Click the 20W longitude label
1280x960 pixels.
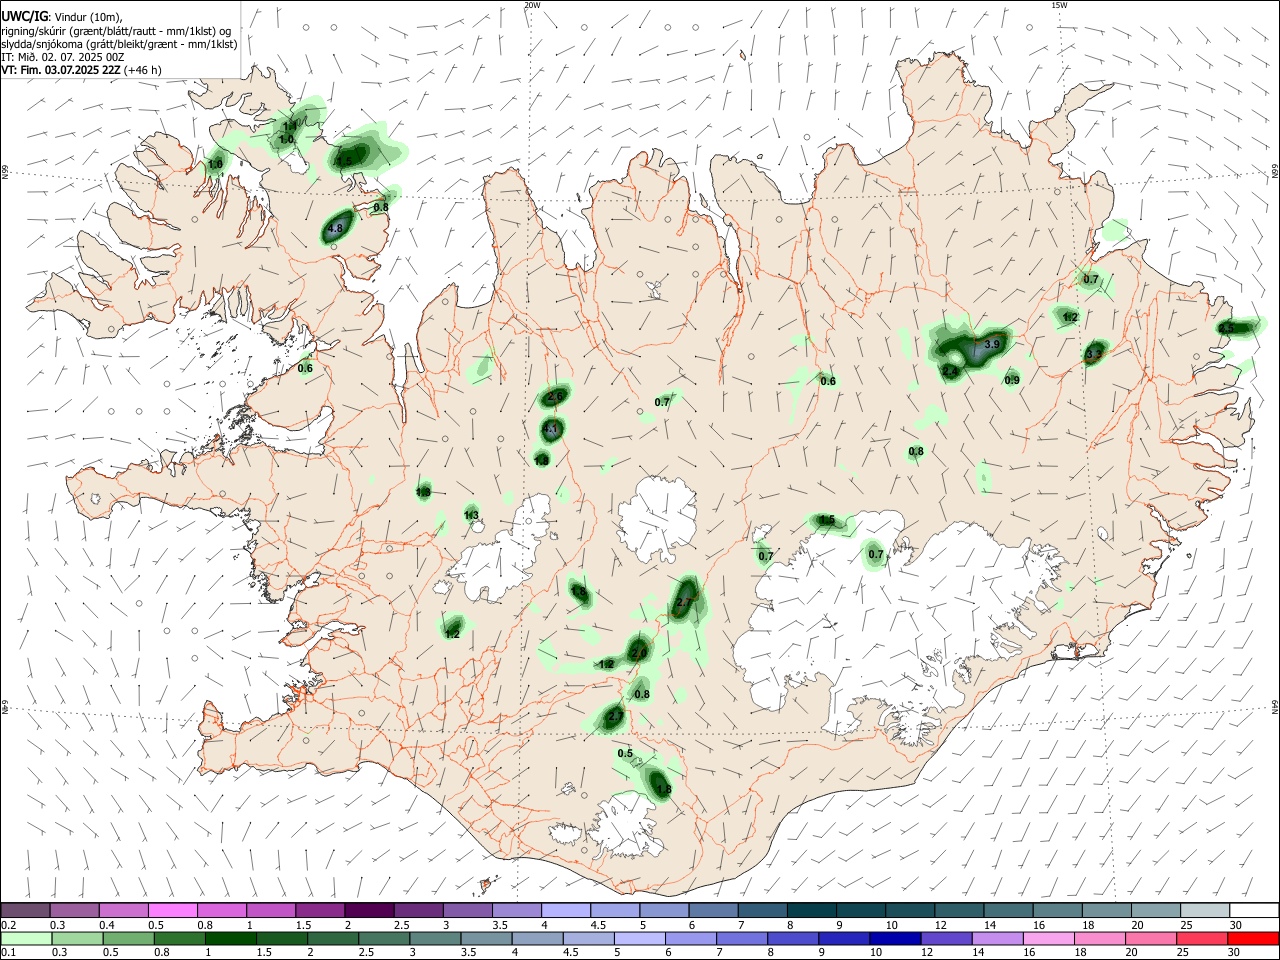tap(532, 5)
